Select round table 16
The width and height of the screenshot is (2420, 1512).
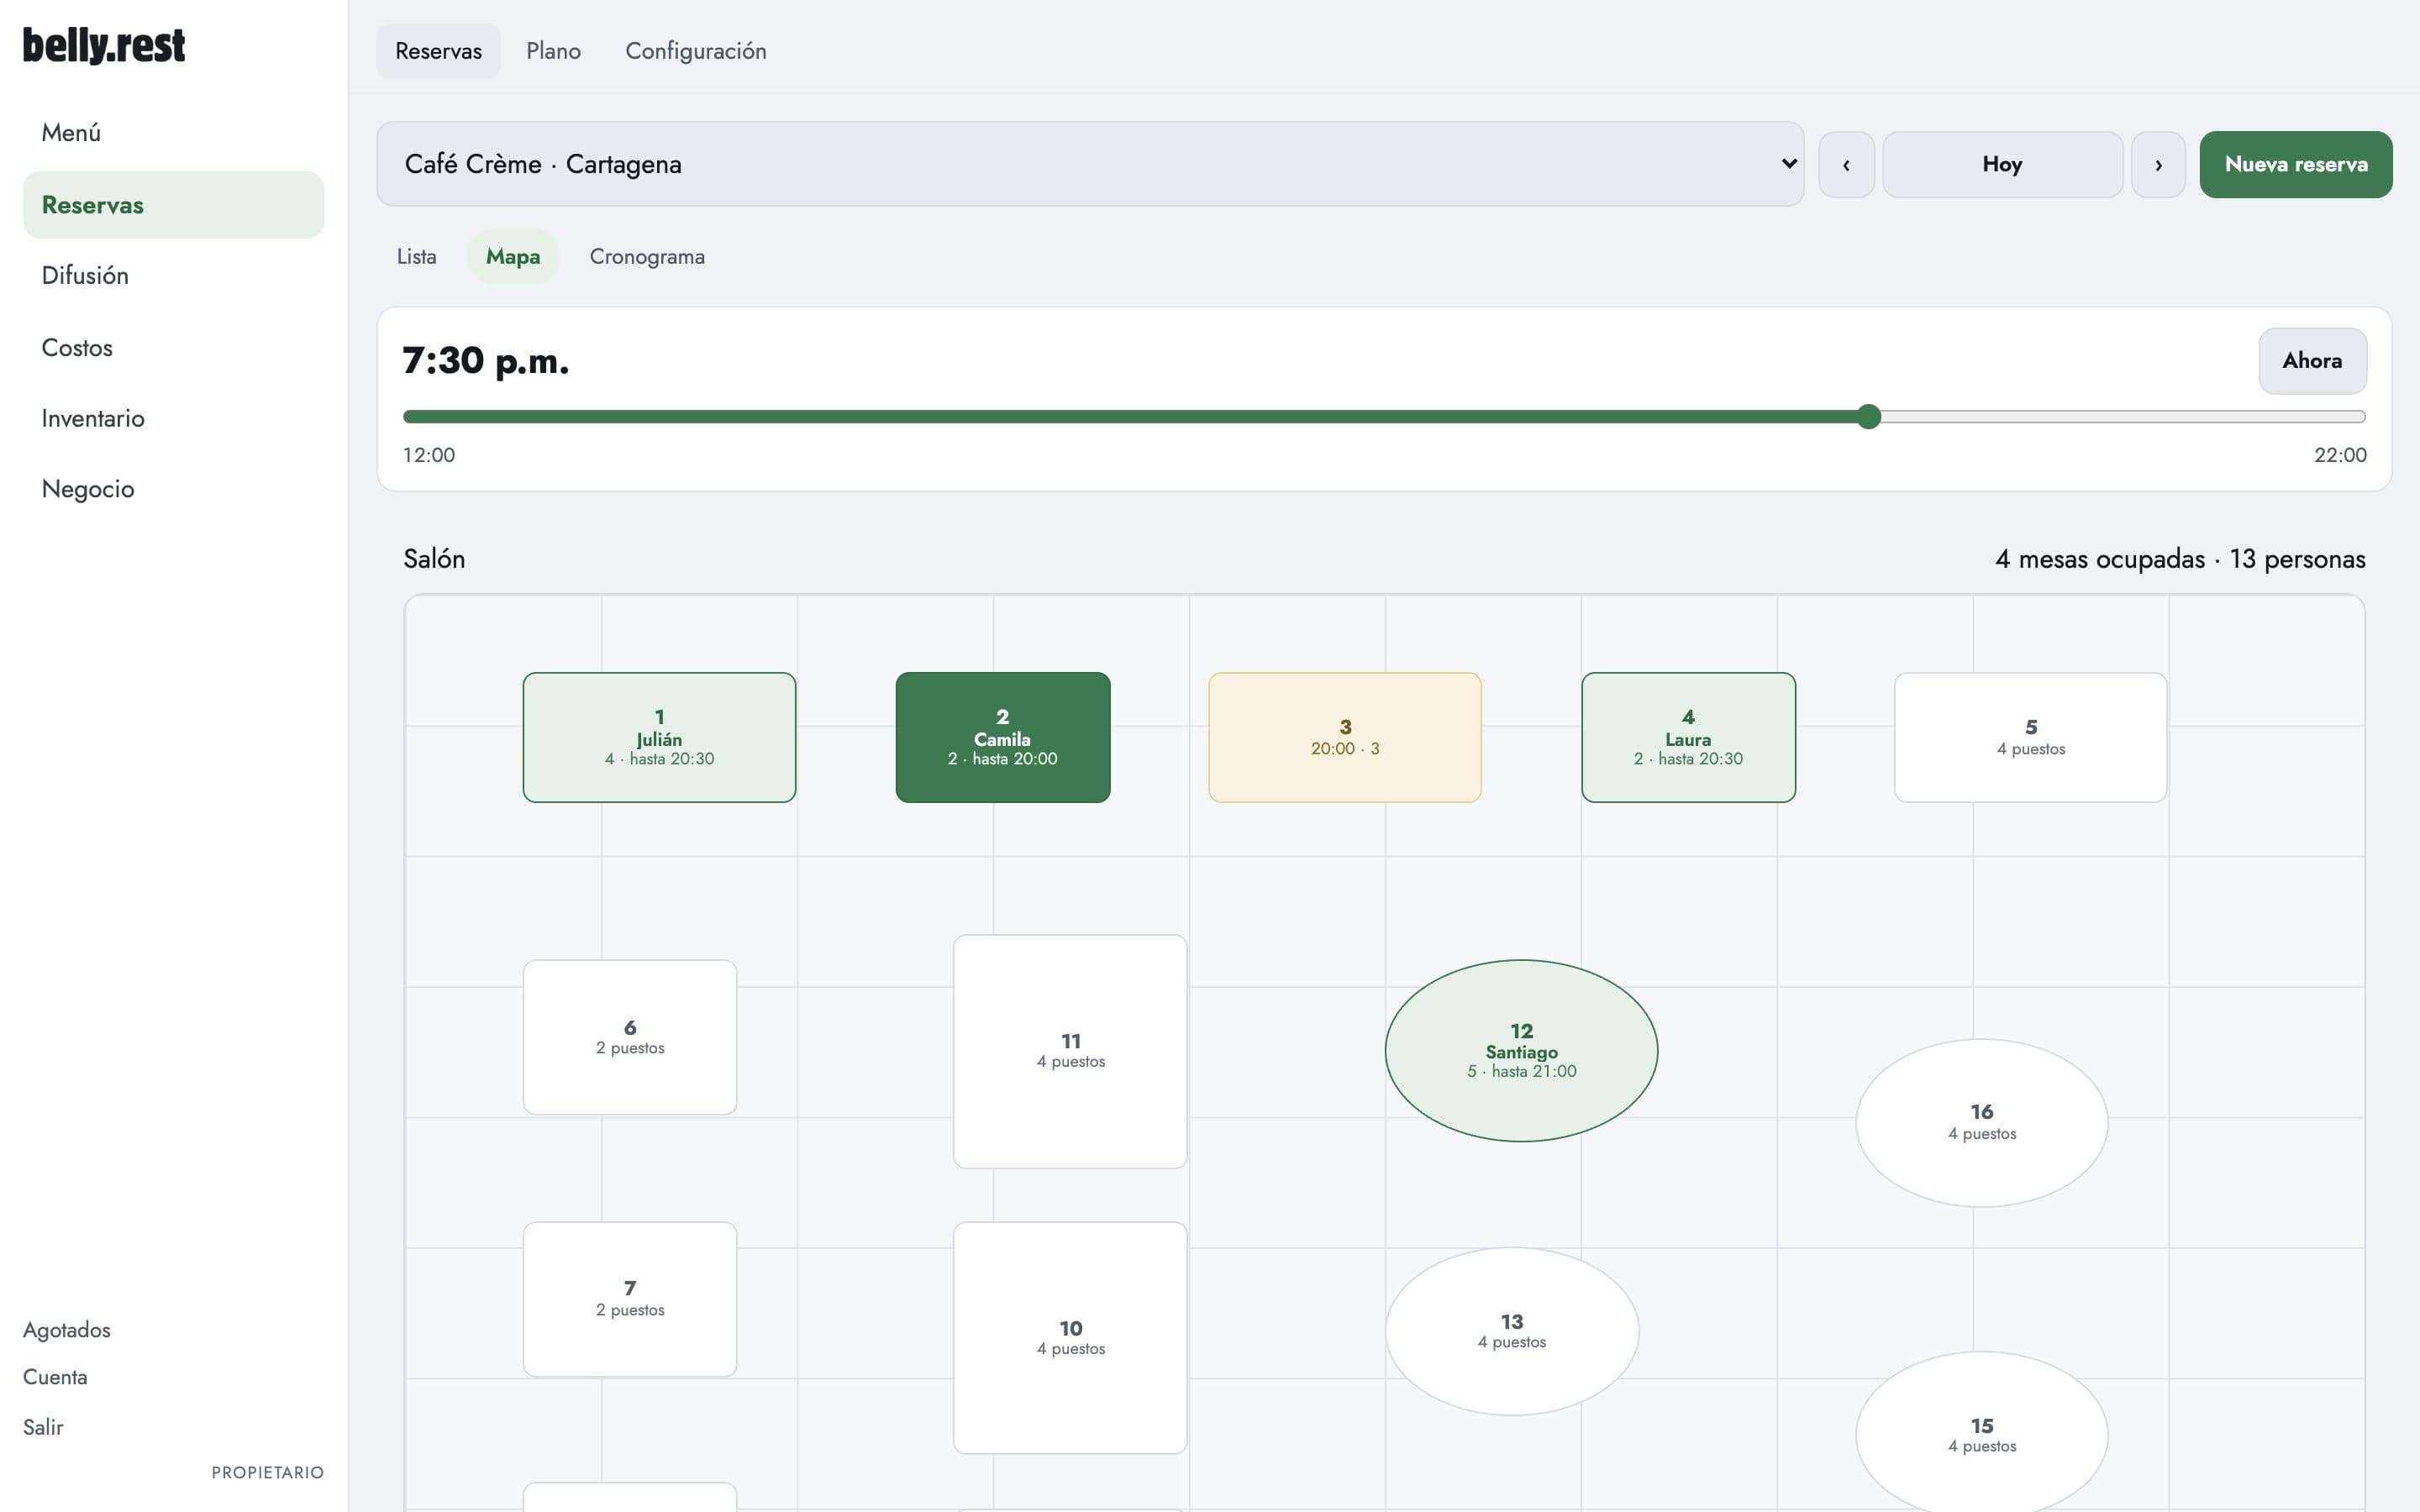1982,1122
